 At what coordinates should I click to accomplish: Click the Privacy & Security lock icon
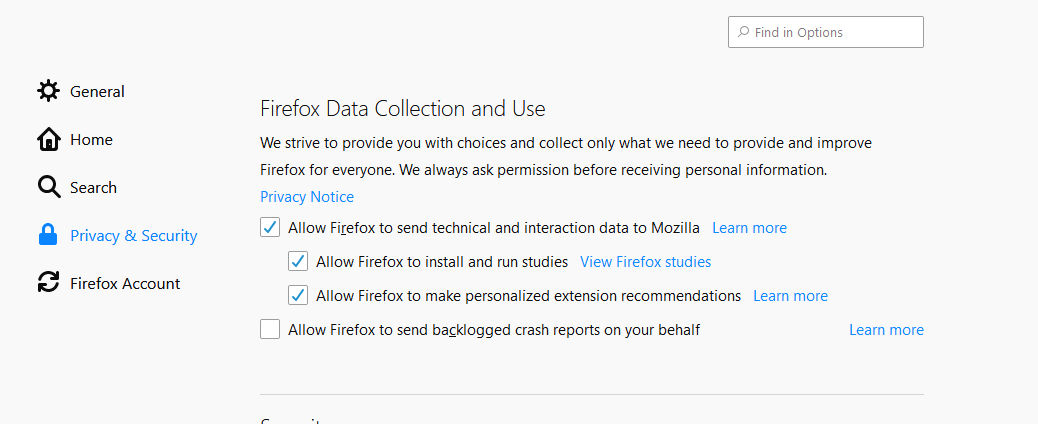pyautogui.click(x=48, y=235)
